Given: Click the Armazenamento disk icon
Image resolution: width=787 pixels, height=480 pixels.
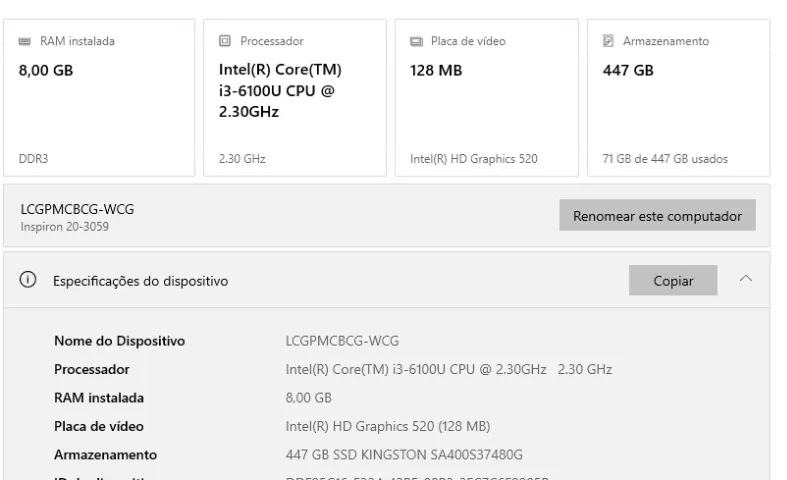Looking at the screenshot, I should pyautogui.click(x=608, y=41).
